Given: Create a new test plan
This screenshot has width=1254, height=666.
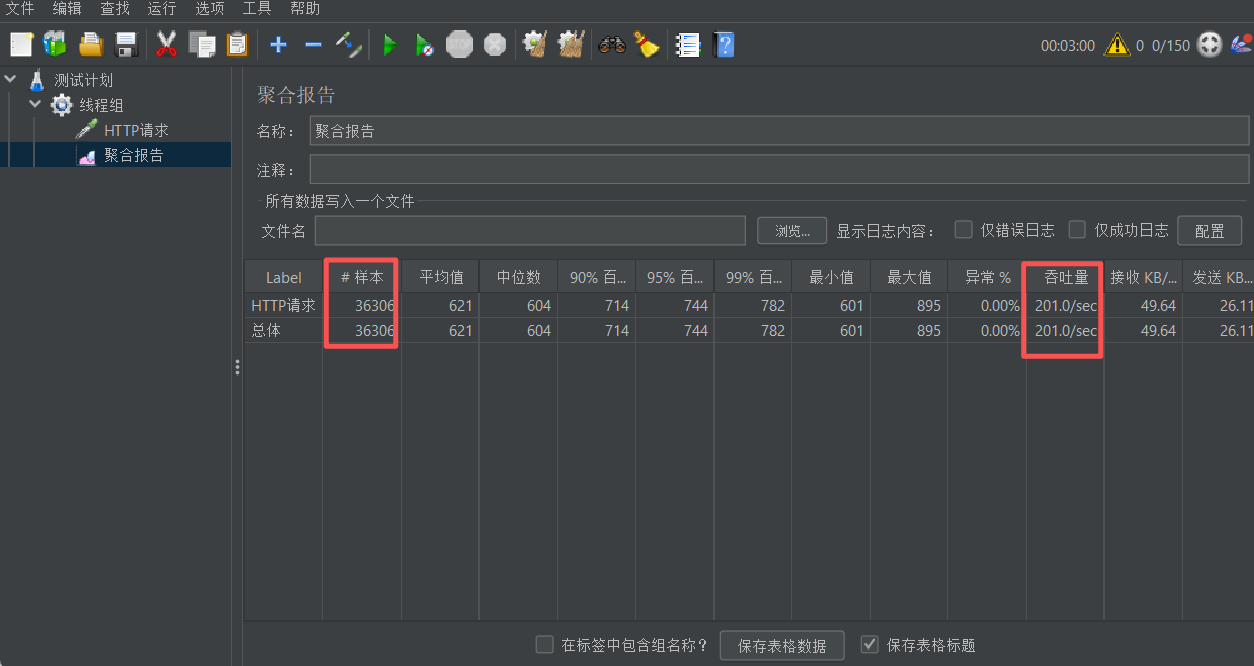Looking at the screenshot, I should 20,44.
